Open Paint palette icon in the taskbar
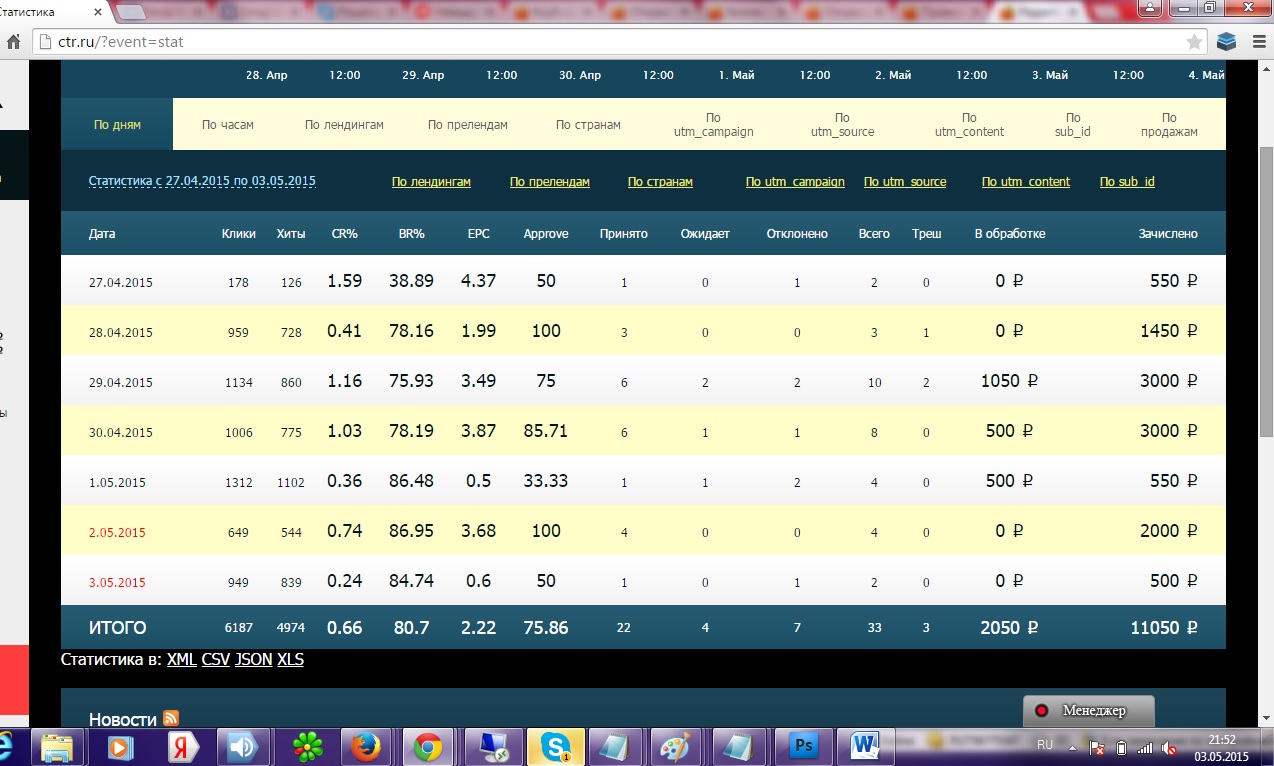This screenshot has height=766, width=1274. tap(679, 746)
